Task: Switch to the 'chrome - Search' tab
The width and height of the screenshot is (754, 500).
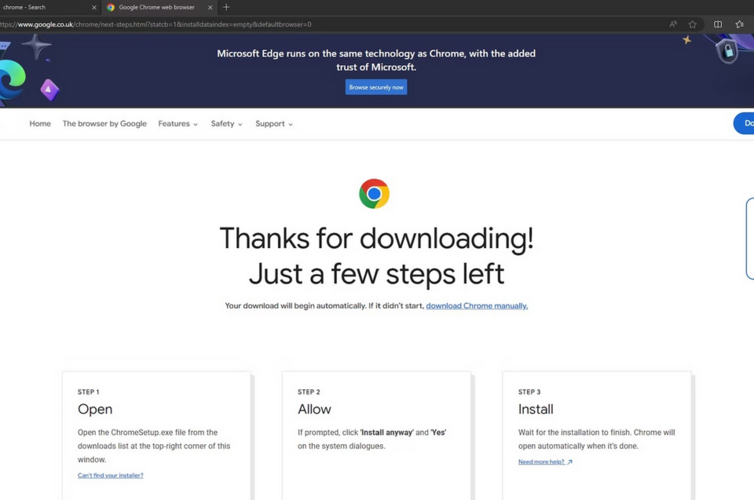Action: [x=48, y=7]
